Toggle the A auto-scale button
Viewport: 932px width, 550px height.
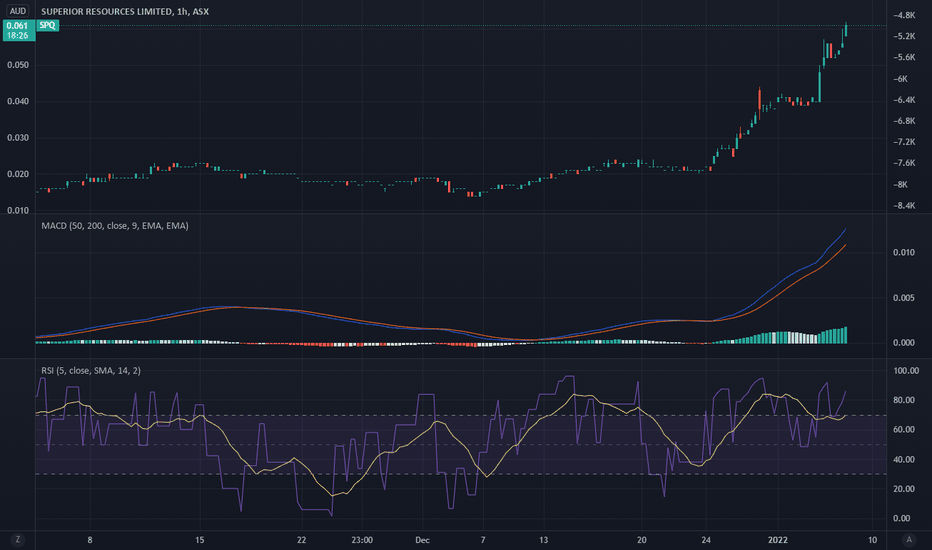click(x=909, y=540)
